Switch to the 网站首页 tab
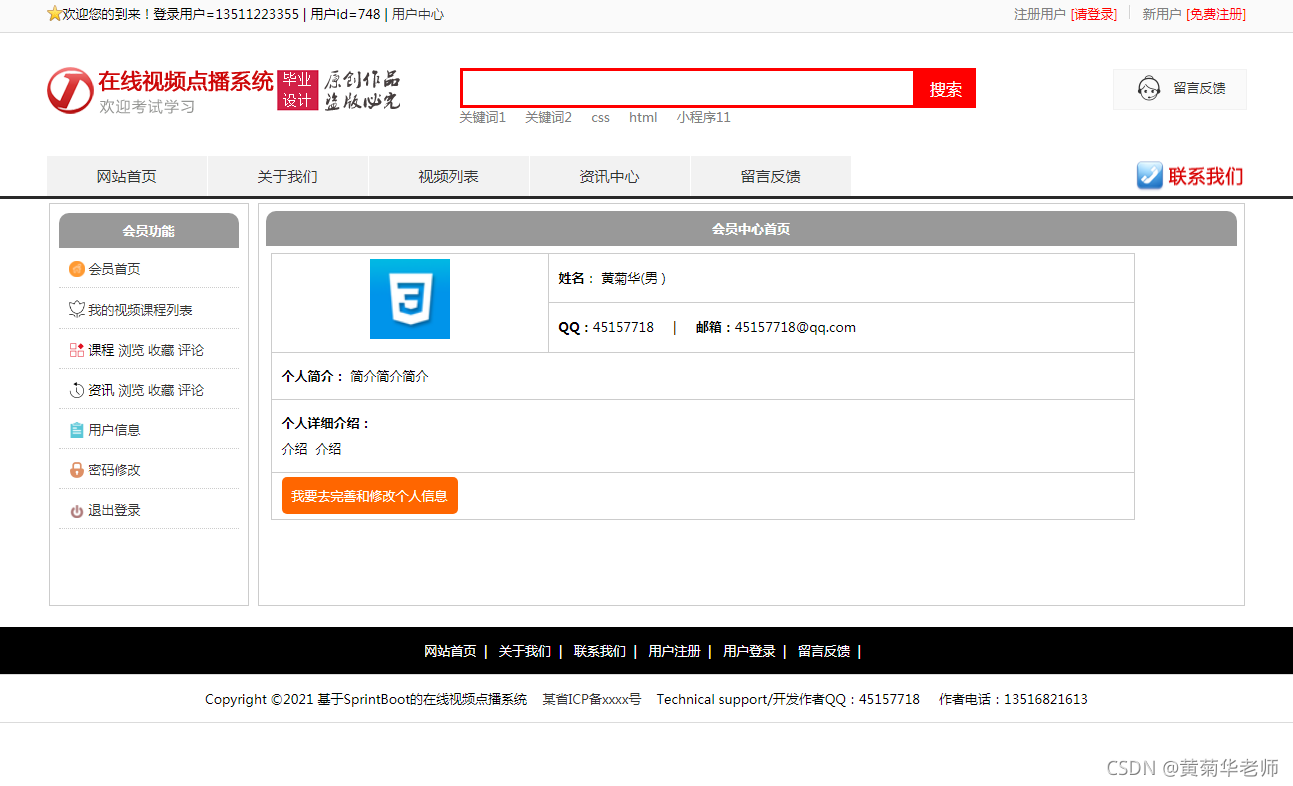 point(127,176)
